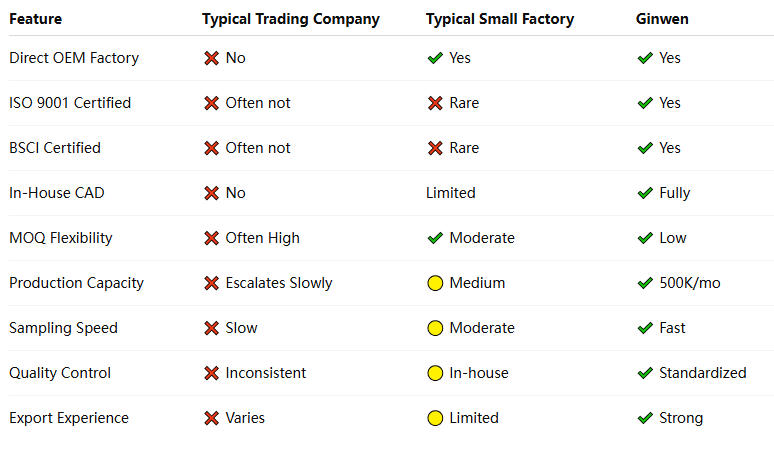774x450 pixels.
Task: Click red X icon beside Escalates Slowly
Action: (x=211, y=283)
